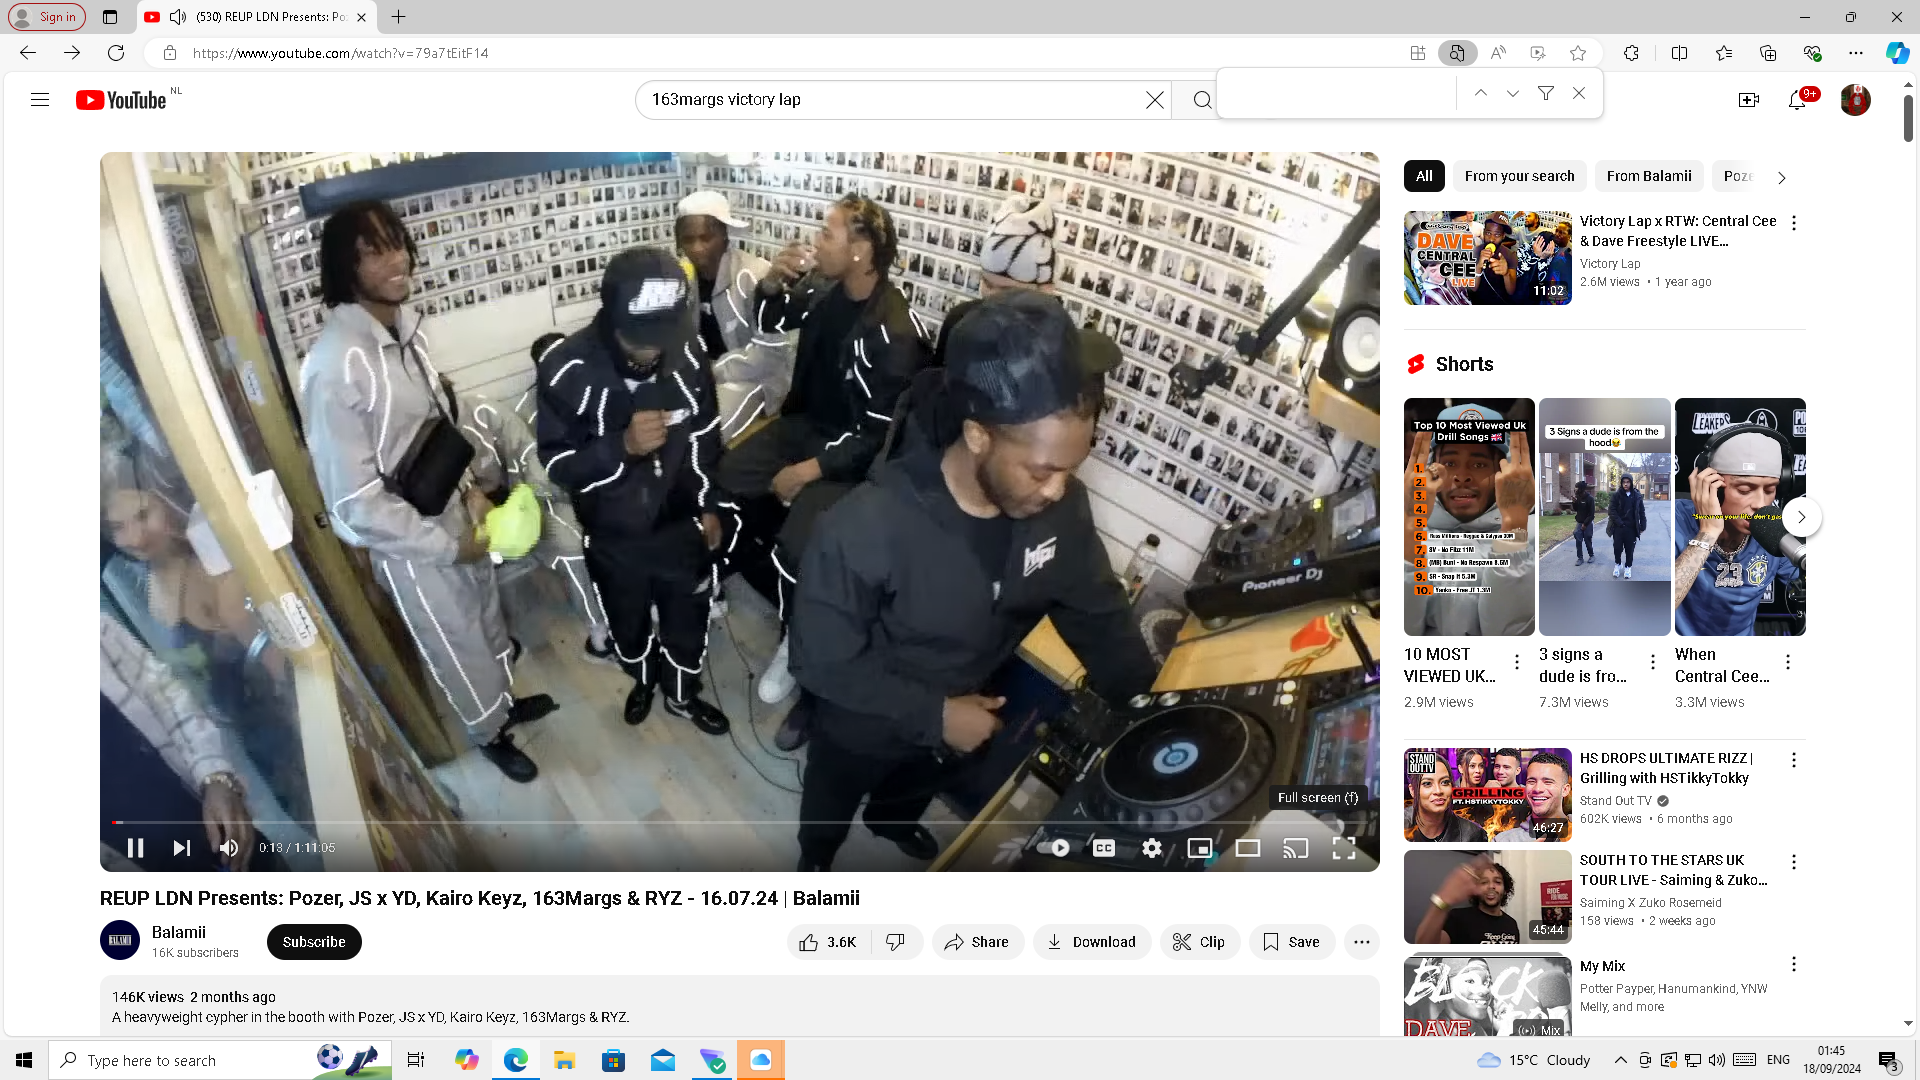1920x1080 pixels.
Task: Toggle closed captions on the video
Action: 1104,848
